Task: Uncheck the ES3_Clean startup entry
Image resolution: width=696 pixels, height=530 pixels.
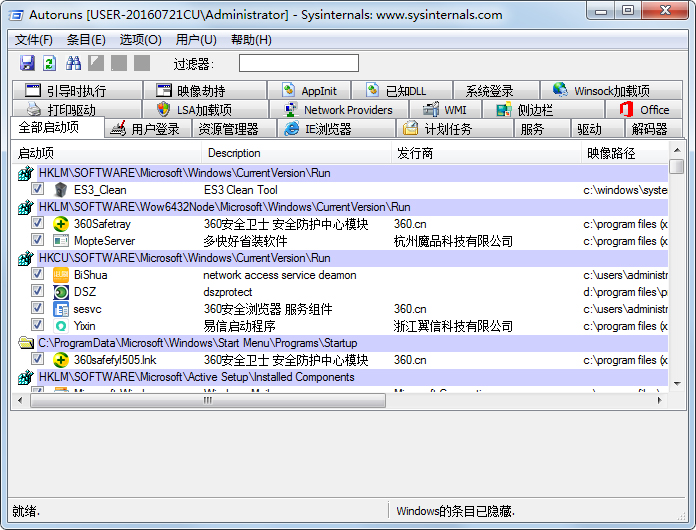Action: pos(37,189)
